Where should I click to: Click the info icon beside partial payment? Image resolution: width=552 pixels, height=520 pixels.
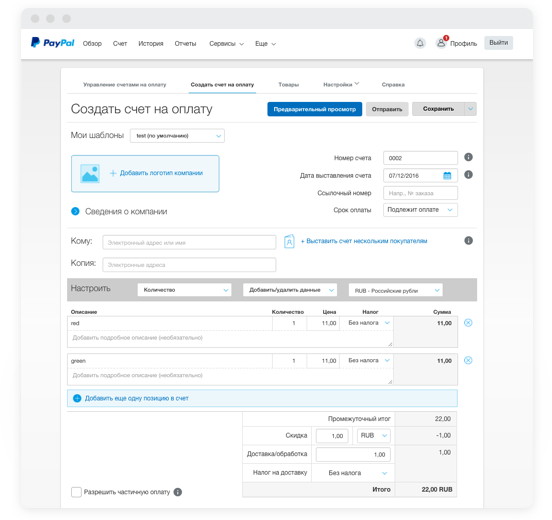click(178, 492)
